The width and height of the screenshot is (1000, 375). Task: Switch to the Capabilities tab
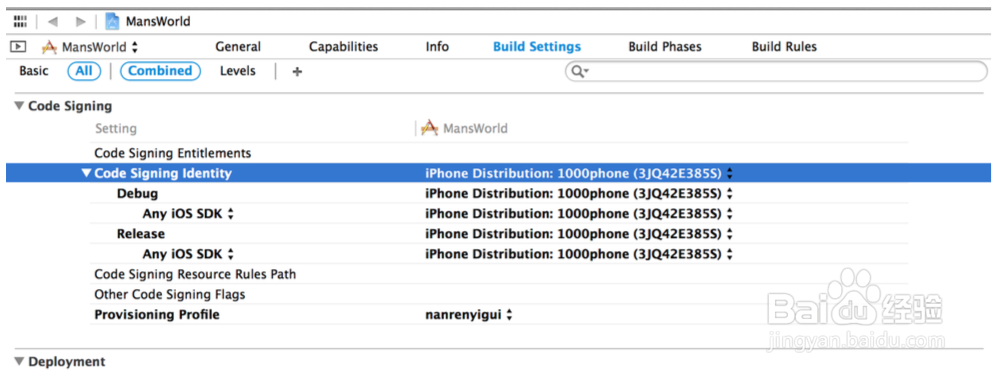click(343, 47)
